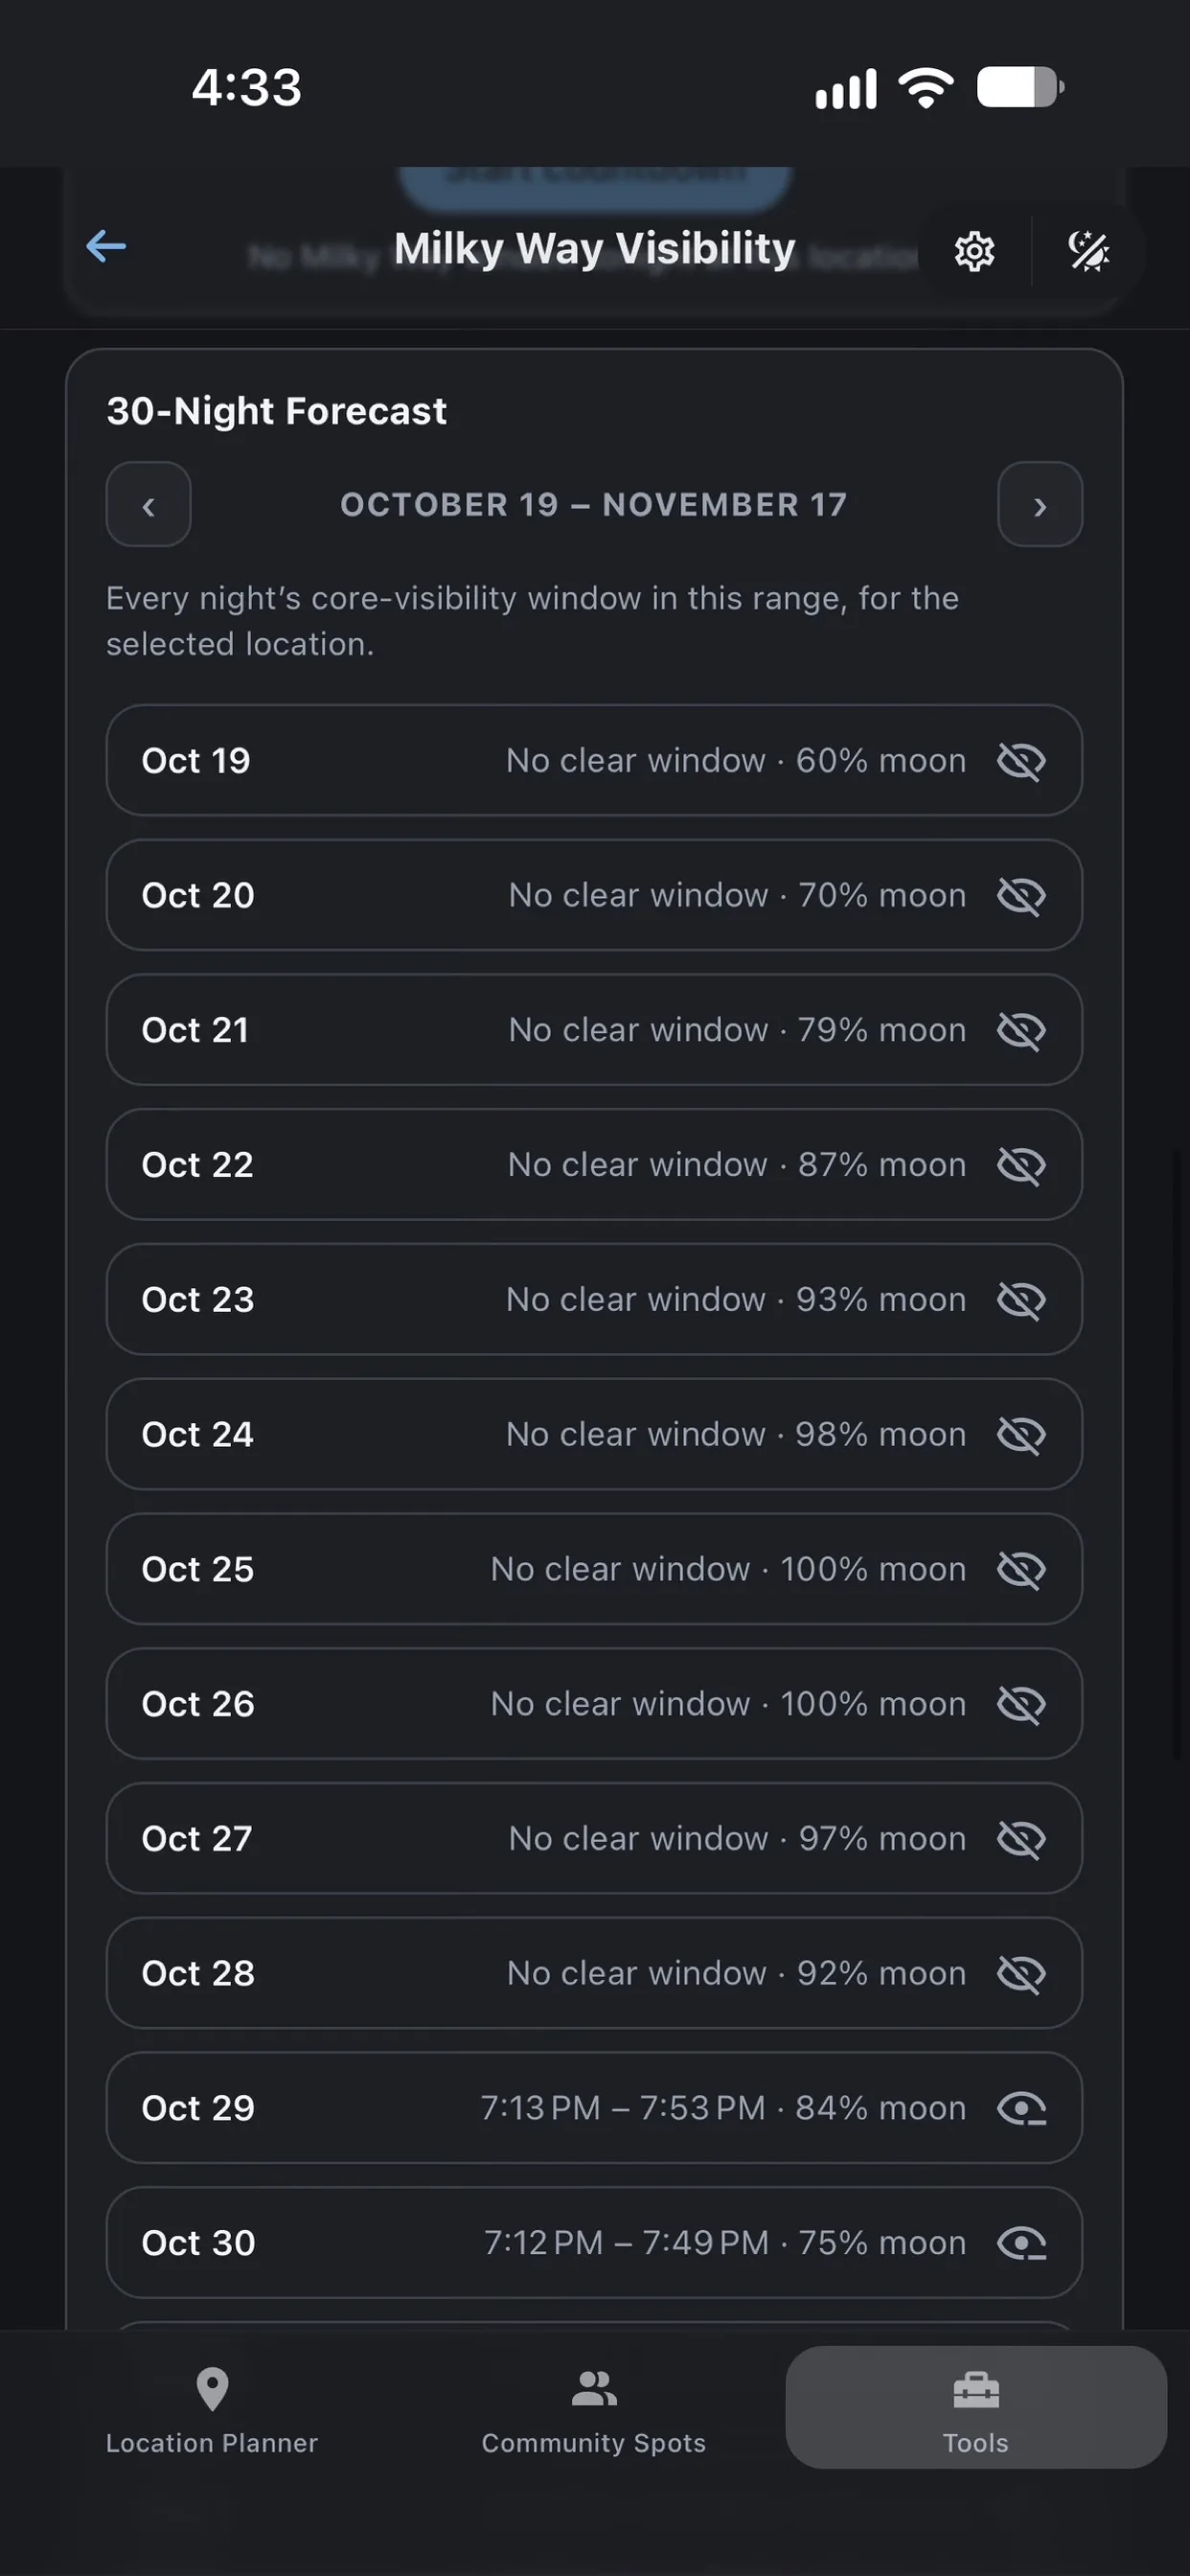Tap the stars-slash icon in header
This screenshot has width=1190, height=2576.
1089,251
